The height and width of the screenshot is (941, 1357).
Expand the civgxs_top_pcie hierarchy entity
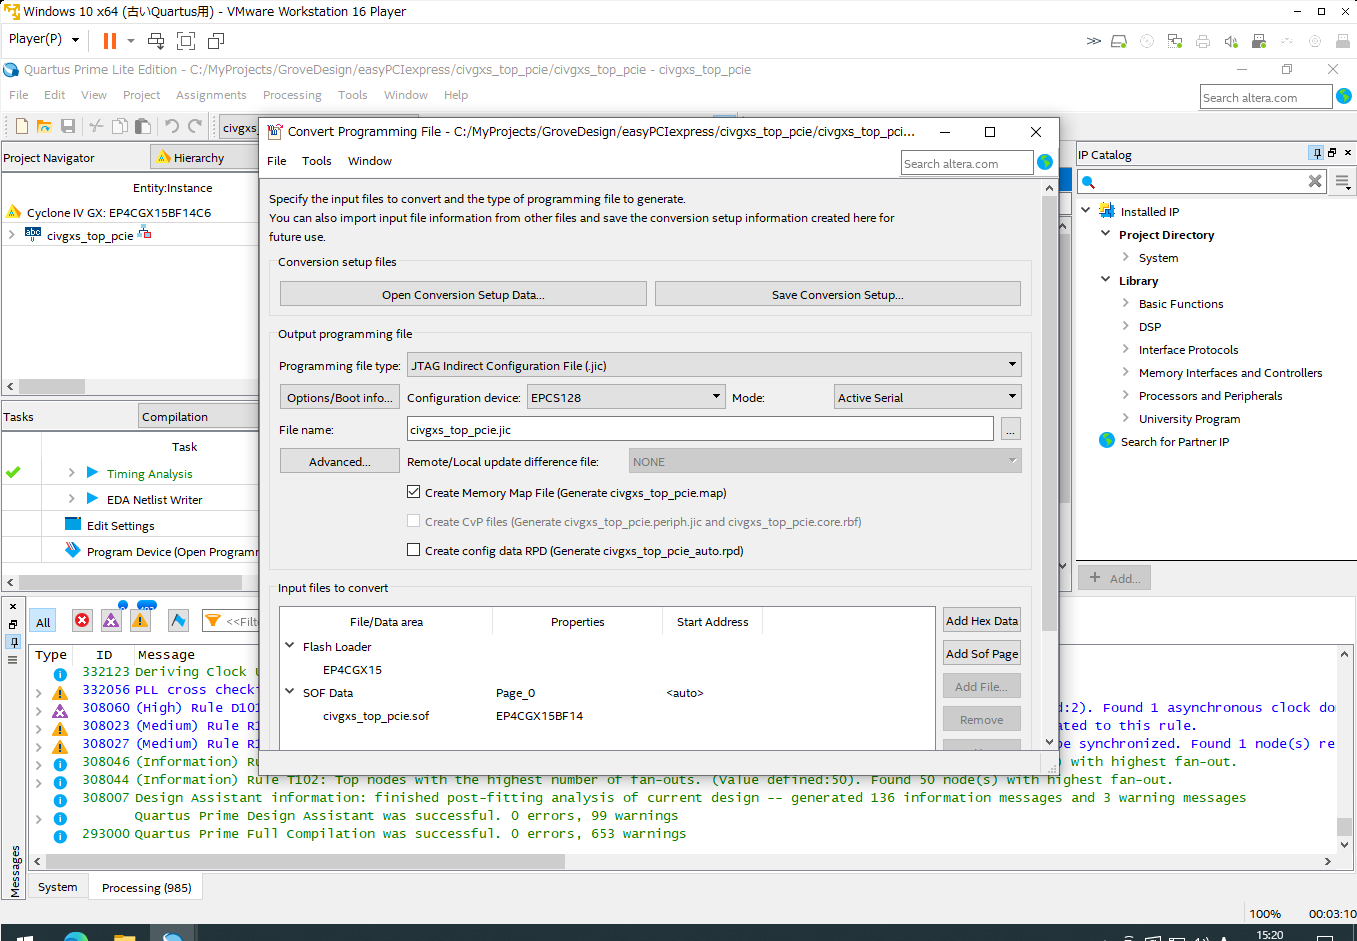(11, 235)
